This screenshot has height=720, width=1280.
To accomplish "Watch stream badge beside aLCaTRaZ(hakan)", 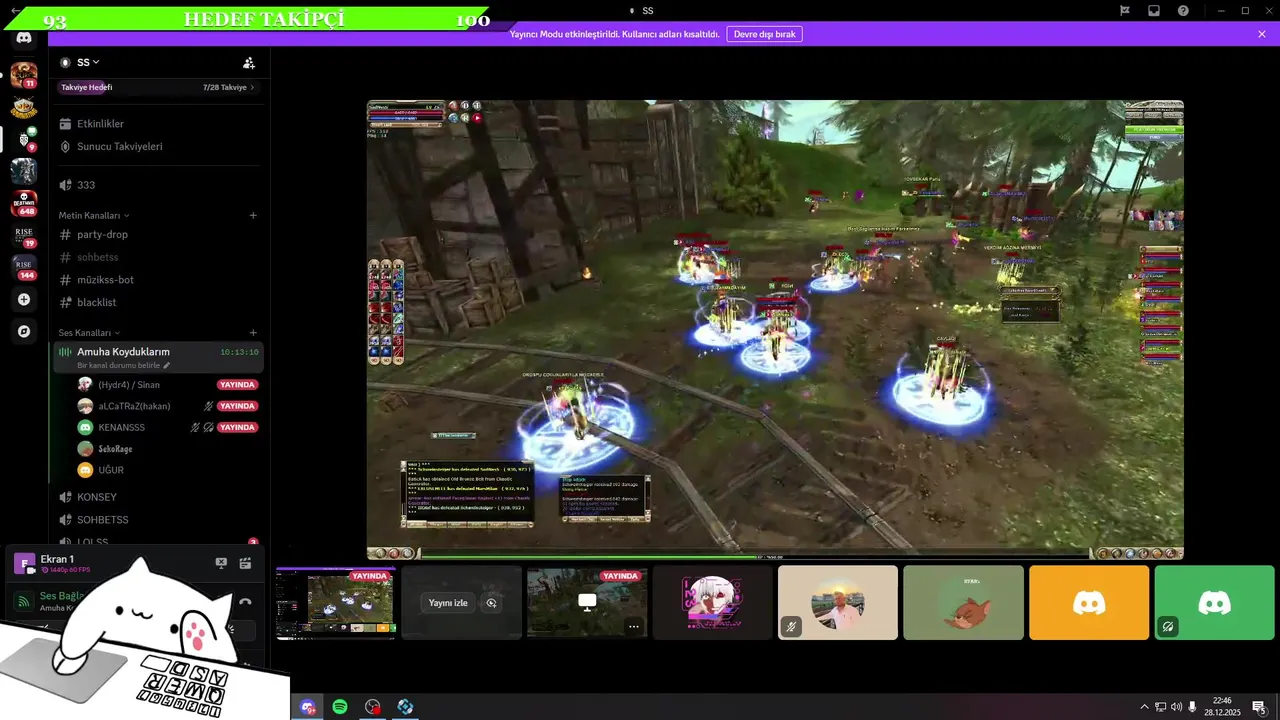I will tap(237, 406).
